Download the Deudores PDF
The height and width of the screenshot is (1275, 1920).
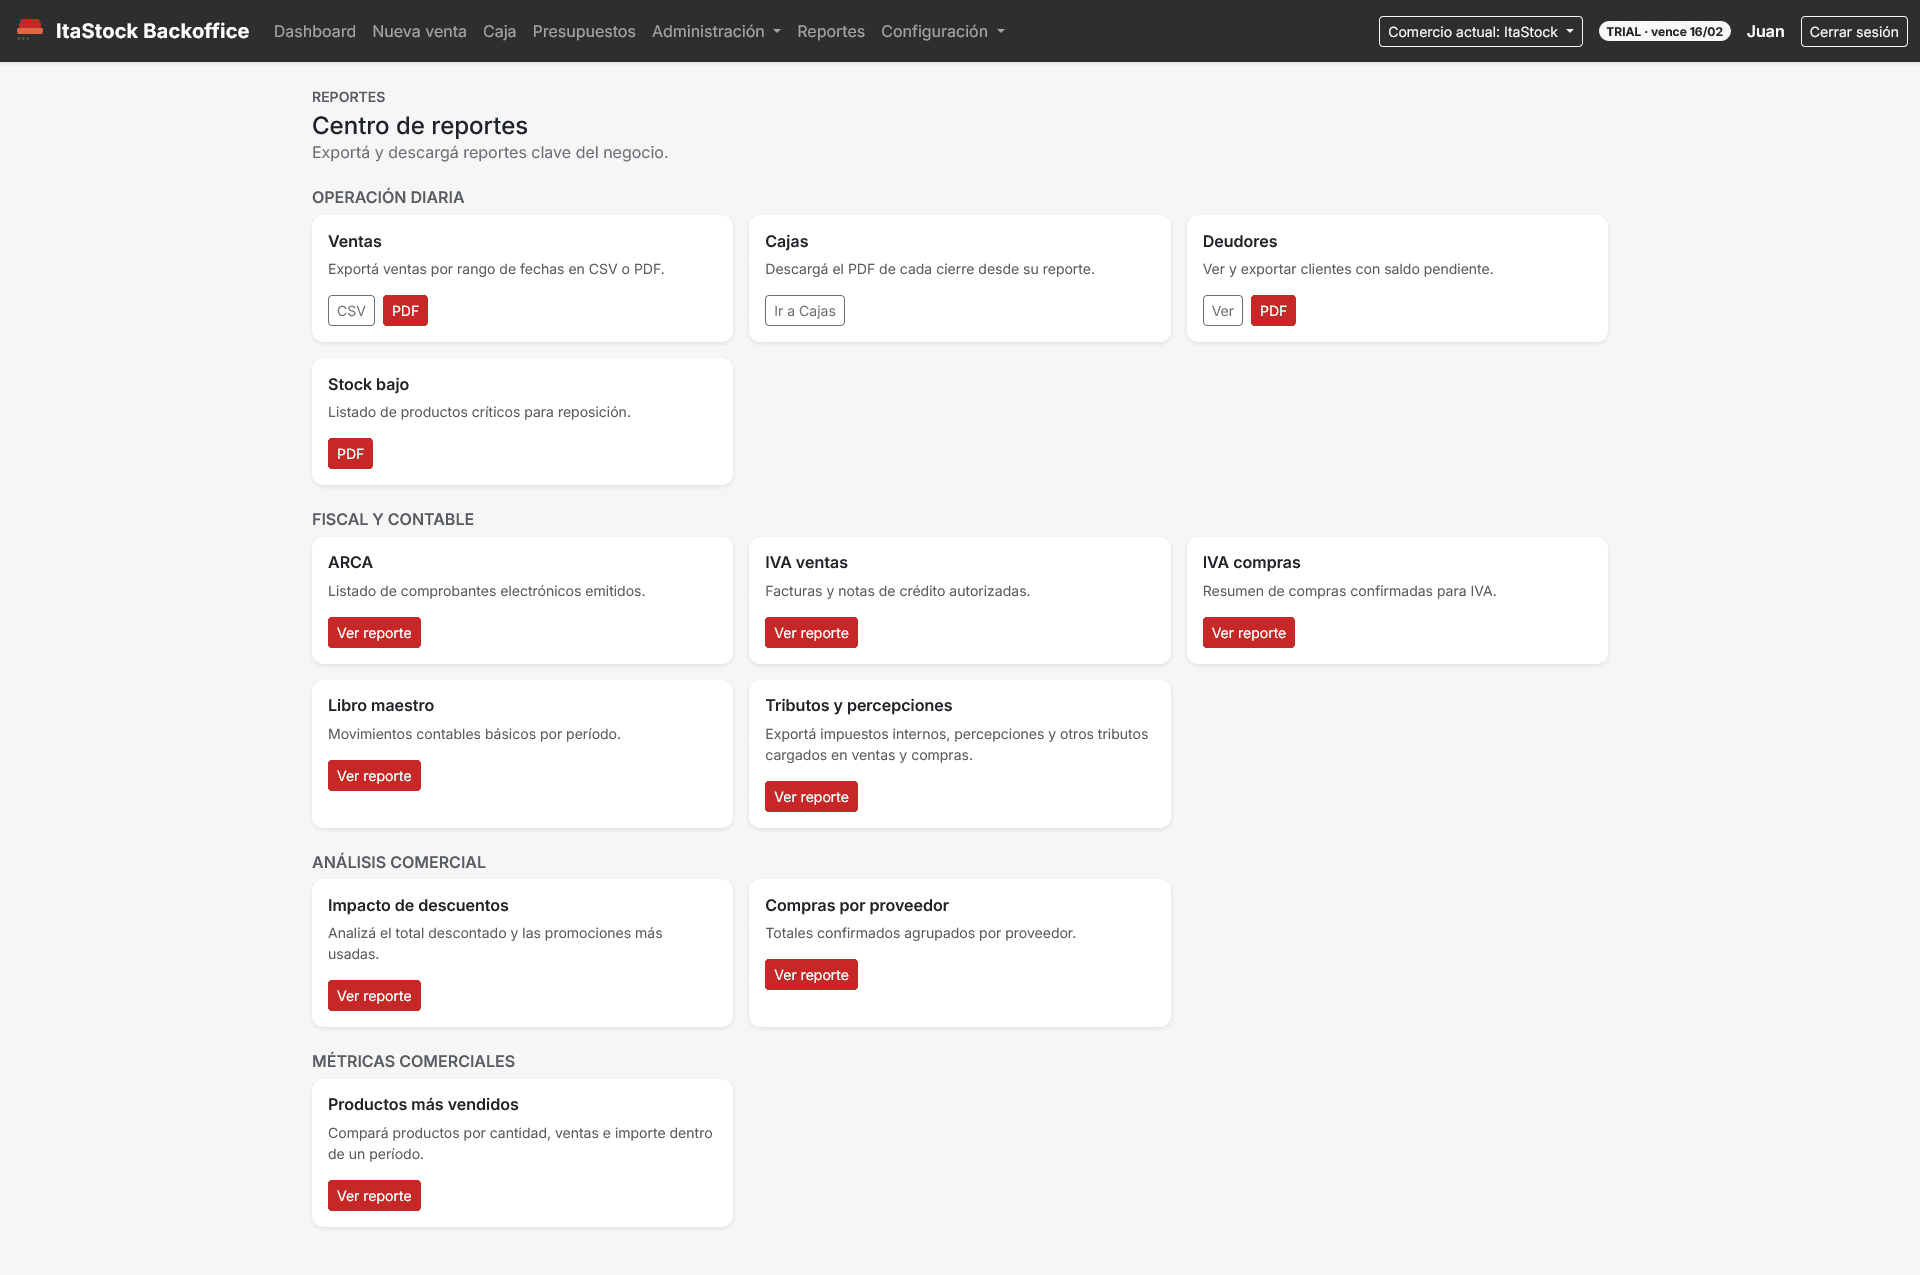point(1273,311)
